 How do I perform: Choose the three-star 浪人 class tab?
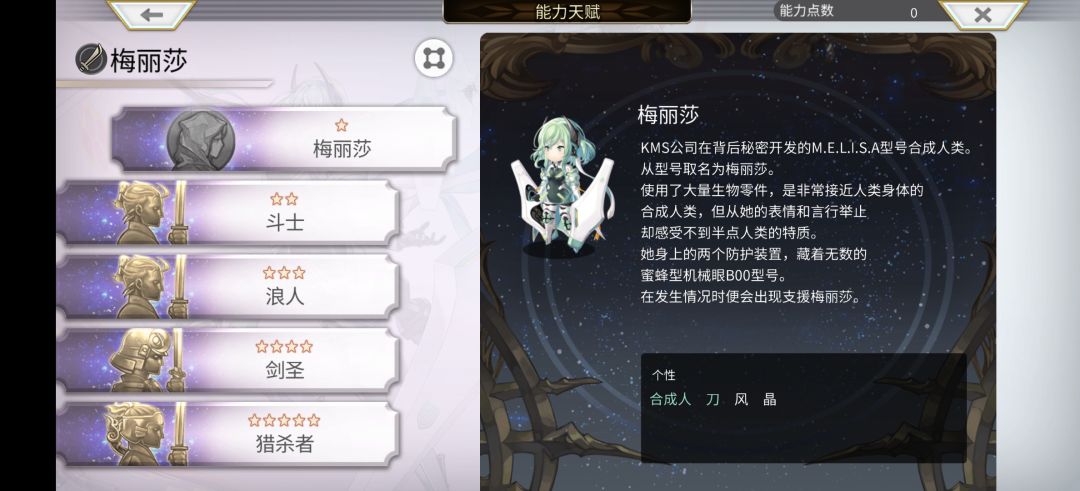pyautogui.click(x=228, y=286)
